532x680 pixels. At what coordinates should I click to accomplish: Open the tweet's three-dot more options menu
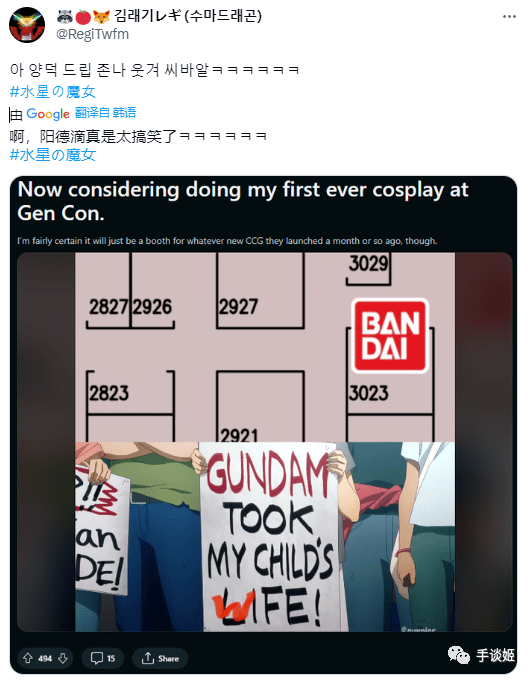[x=509, y=16]
